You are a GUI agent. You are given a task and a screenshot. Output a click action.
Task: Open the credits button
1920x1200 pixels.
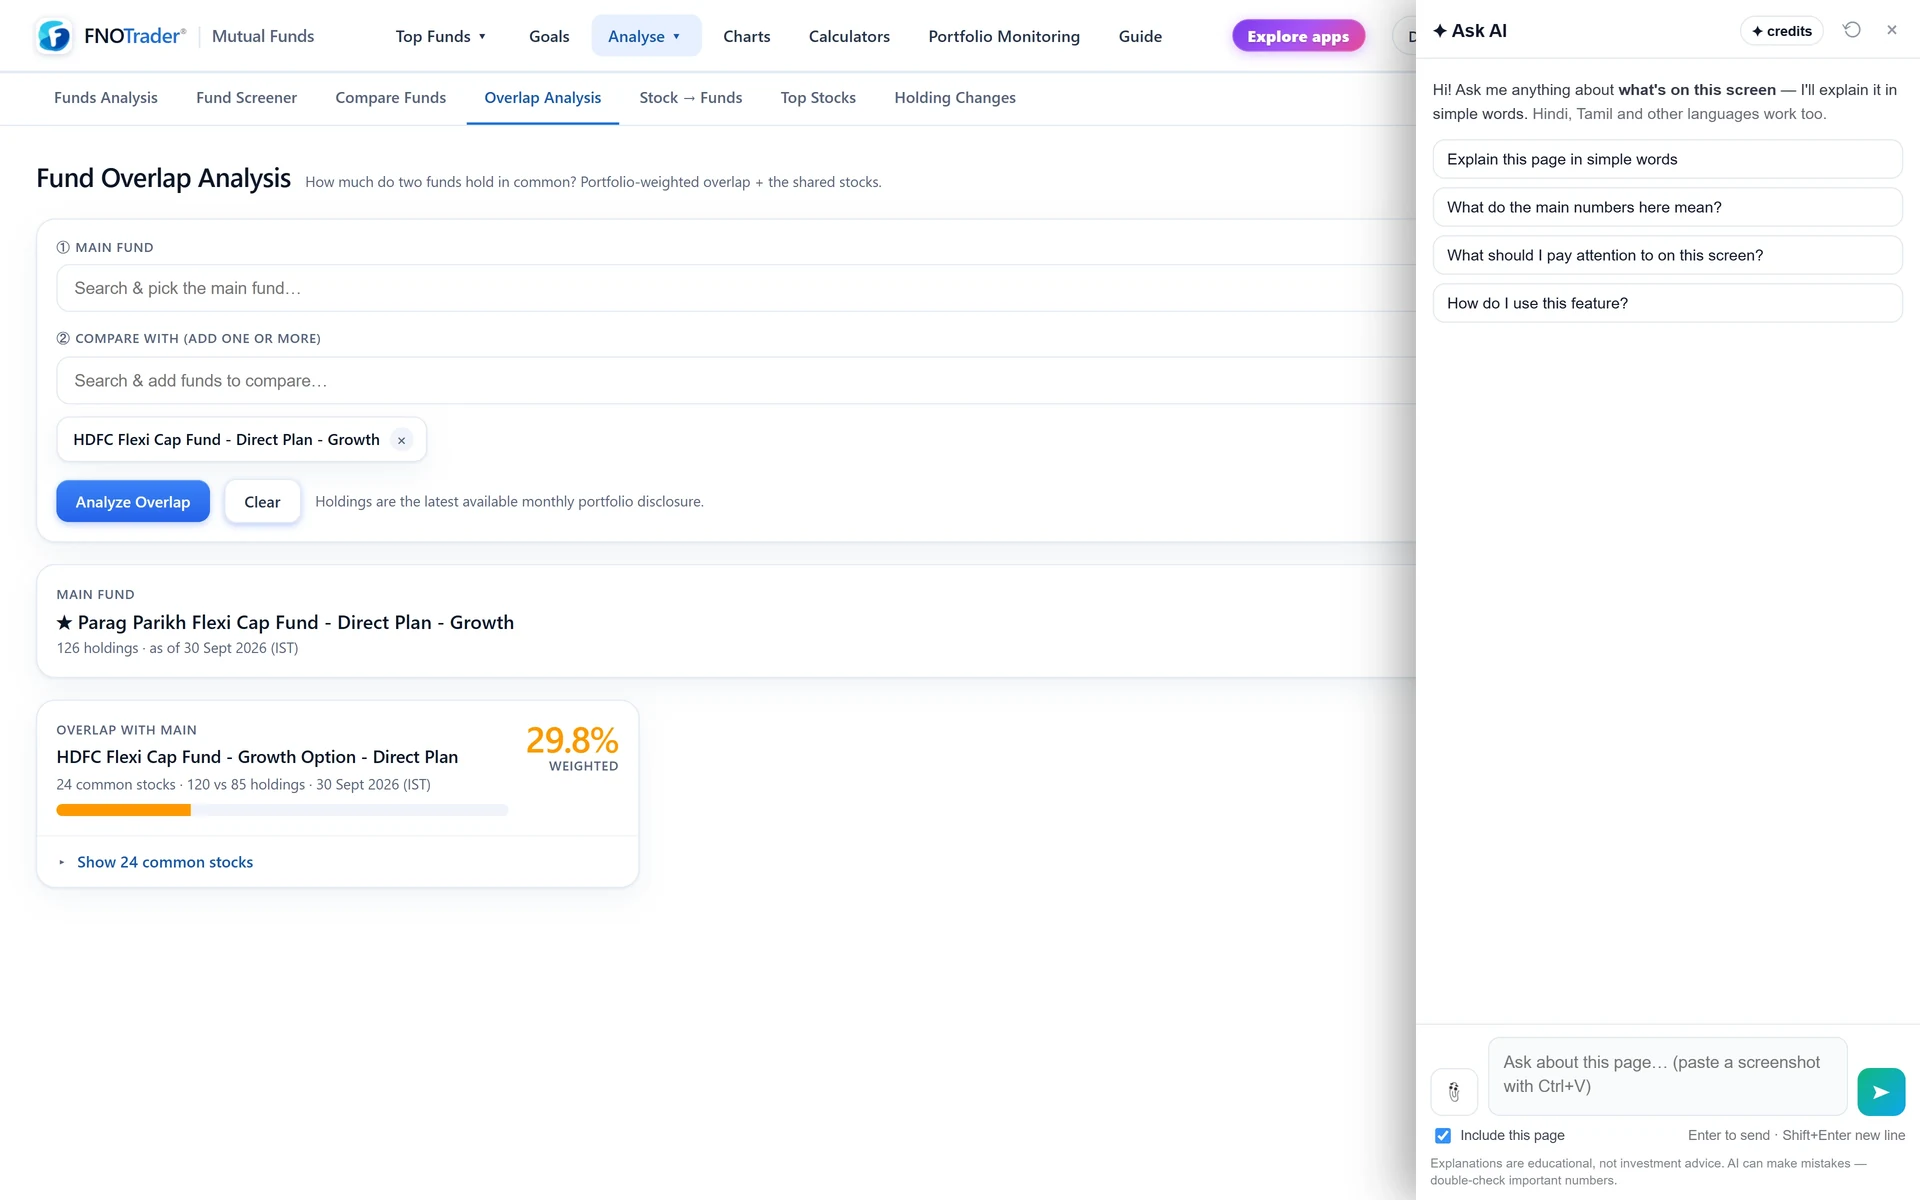pyautogui.click(x=1782, y=31)
